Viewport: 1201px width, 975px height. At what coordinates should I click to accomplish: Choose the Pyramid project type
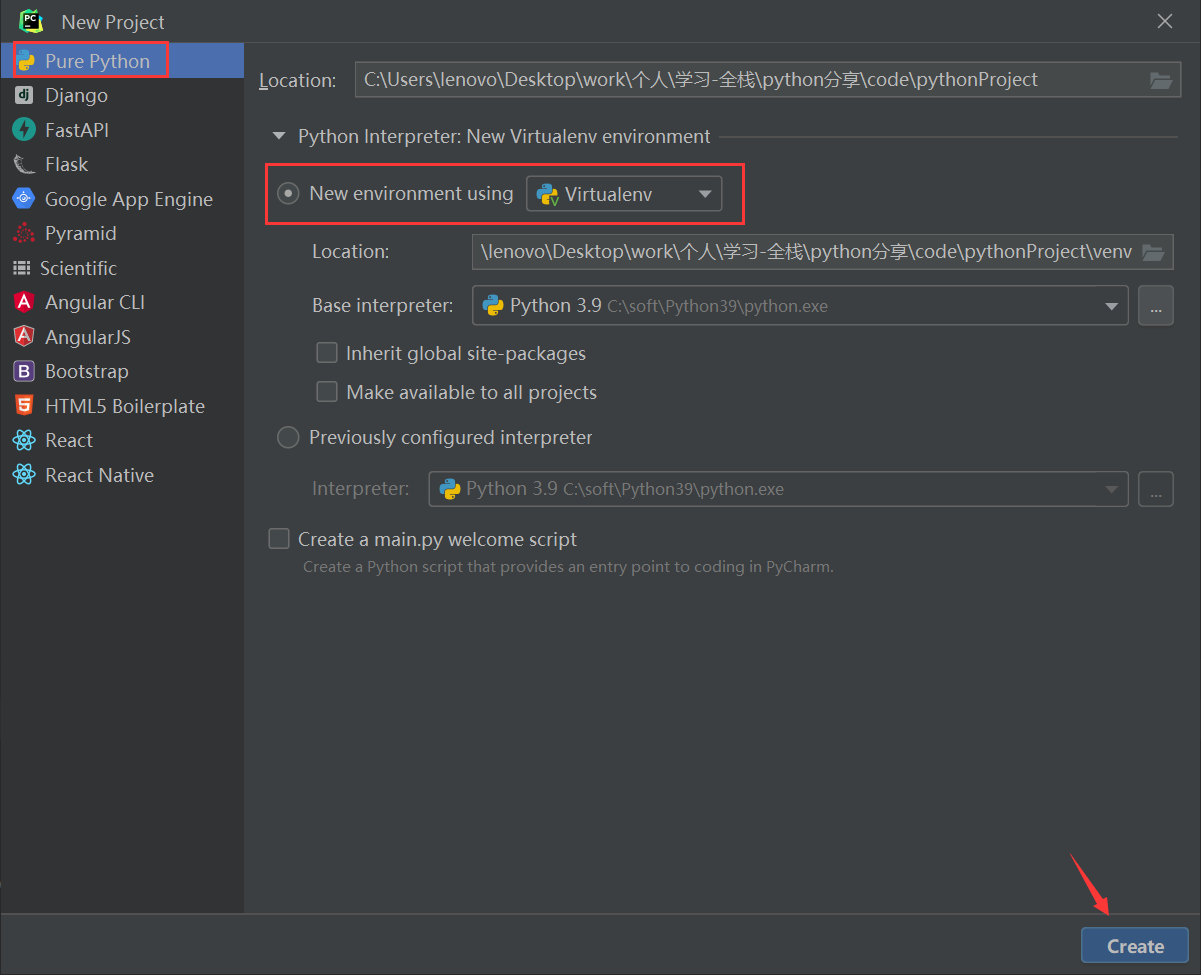[122, 233]
